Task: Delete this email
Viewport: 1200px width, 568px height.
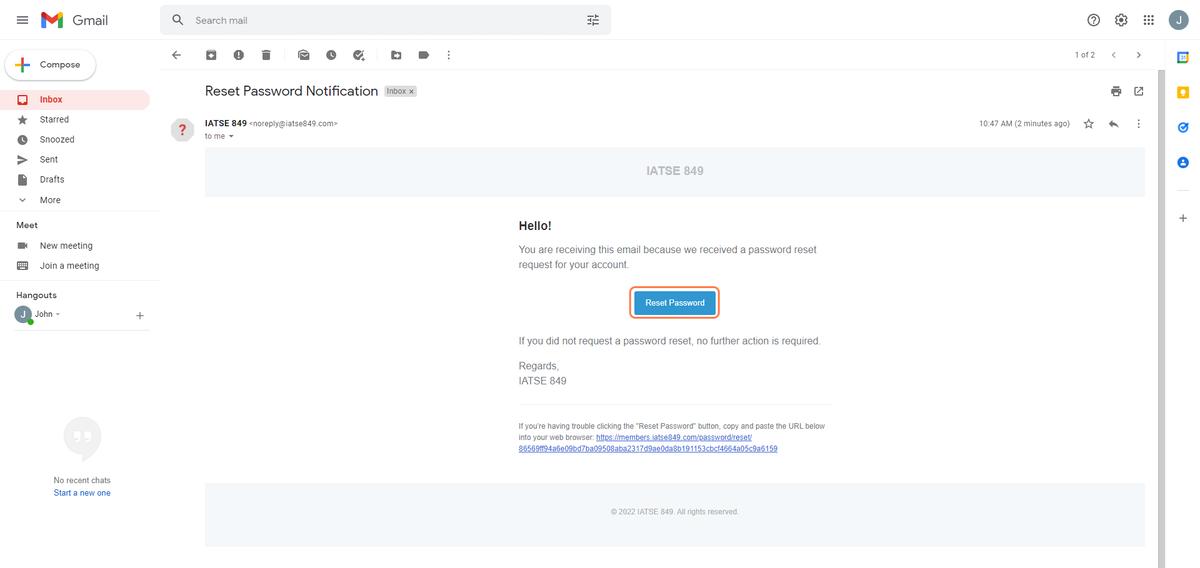Action: point(266,55)
